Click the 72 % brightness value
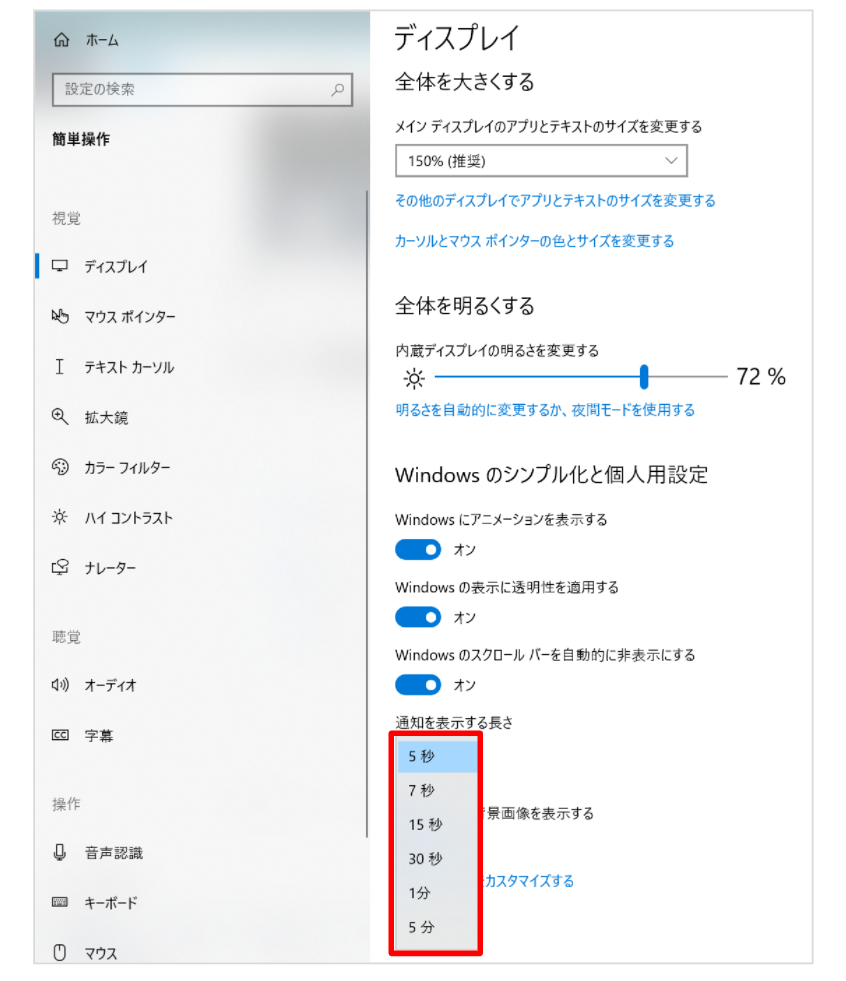The image size is (846, 981). point(761,377)
